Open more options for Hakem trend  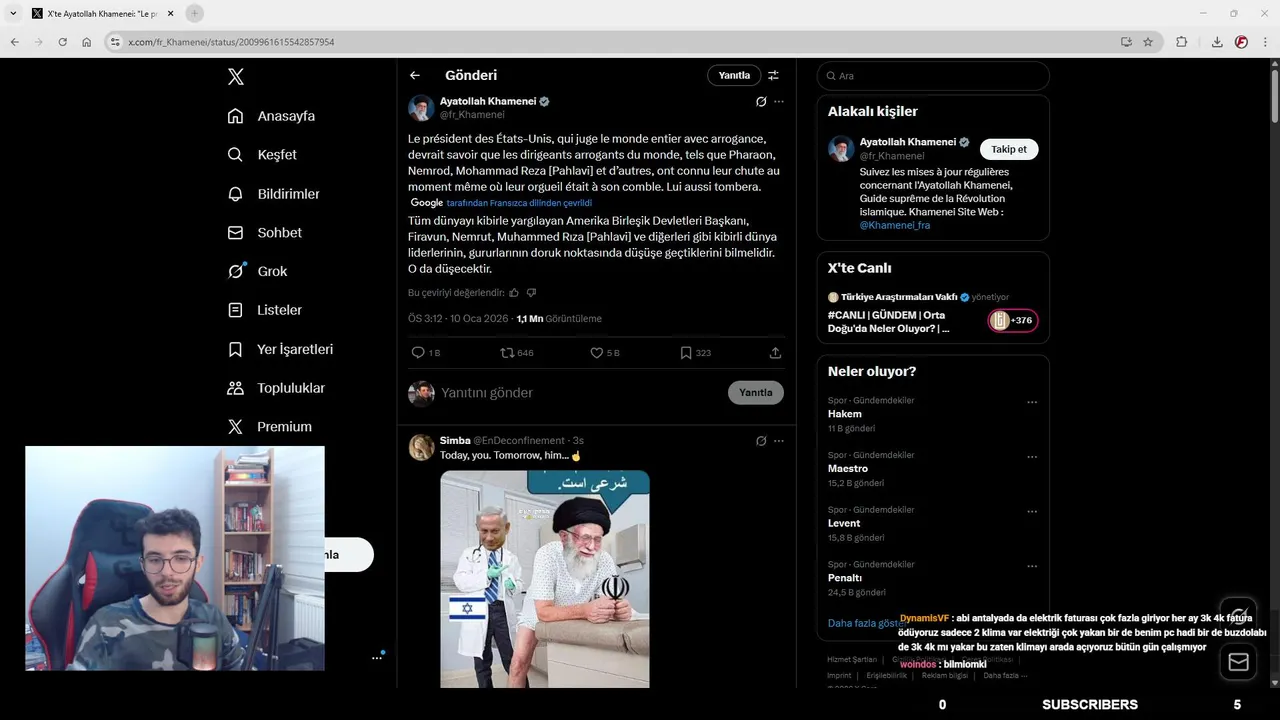(x=1032, y=402)
